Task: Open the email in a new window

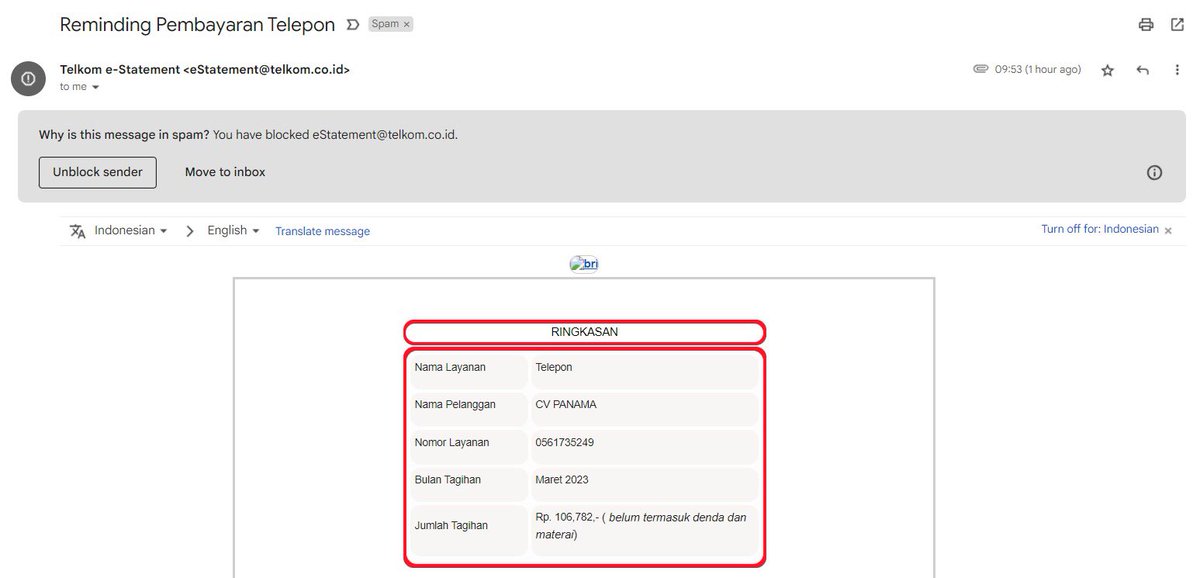Action: [1177, 25]
